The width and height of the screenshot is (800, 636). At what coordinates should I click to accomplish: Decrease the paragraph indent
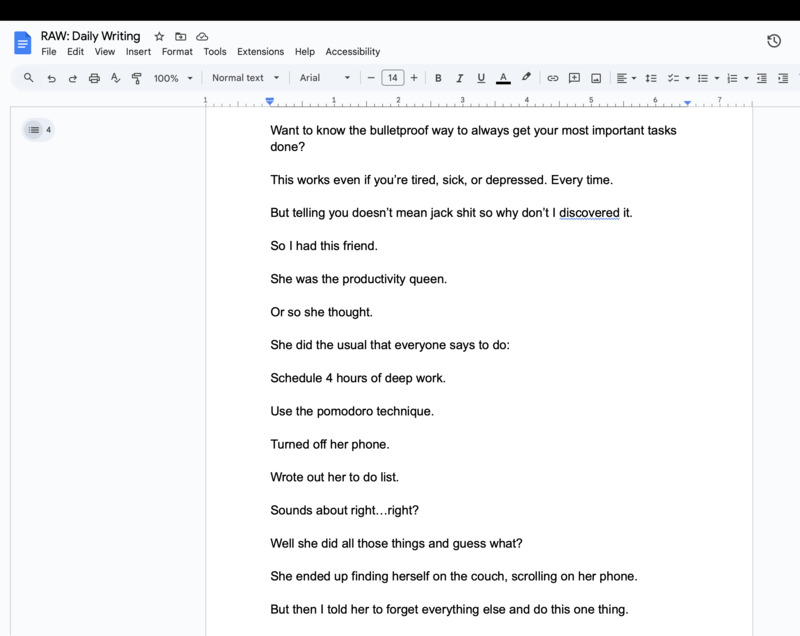click(x=762, y=78)
